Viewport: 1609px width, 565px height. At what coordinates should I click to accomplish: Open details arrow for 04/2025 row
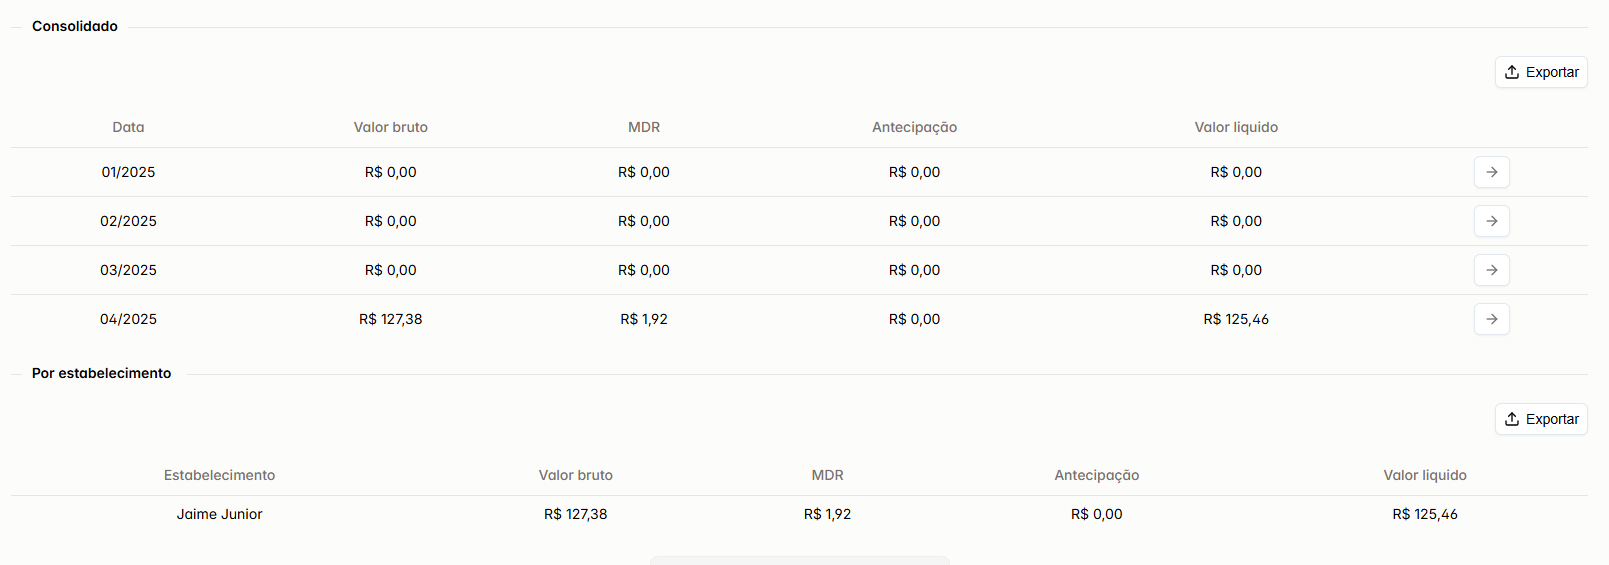(1491, 319)
